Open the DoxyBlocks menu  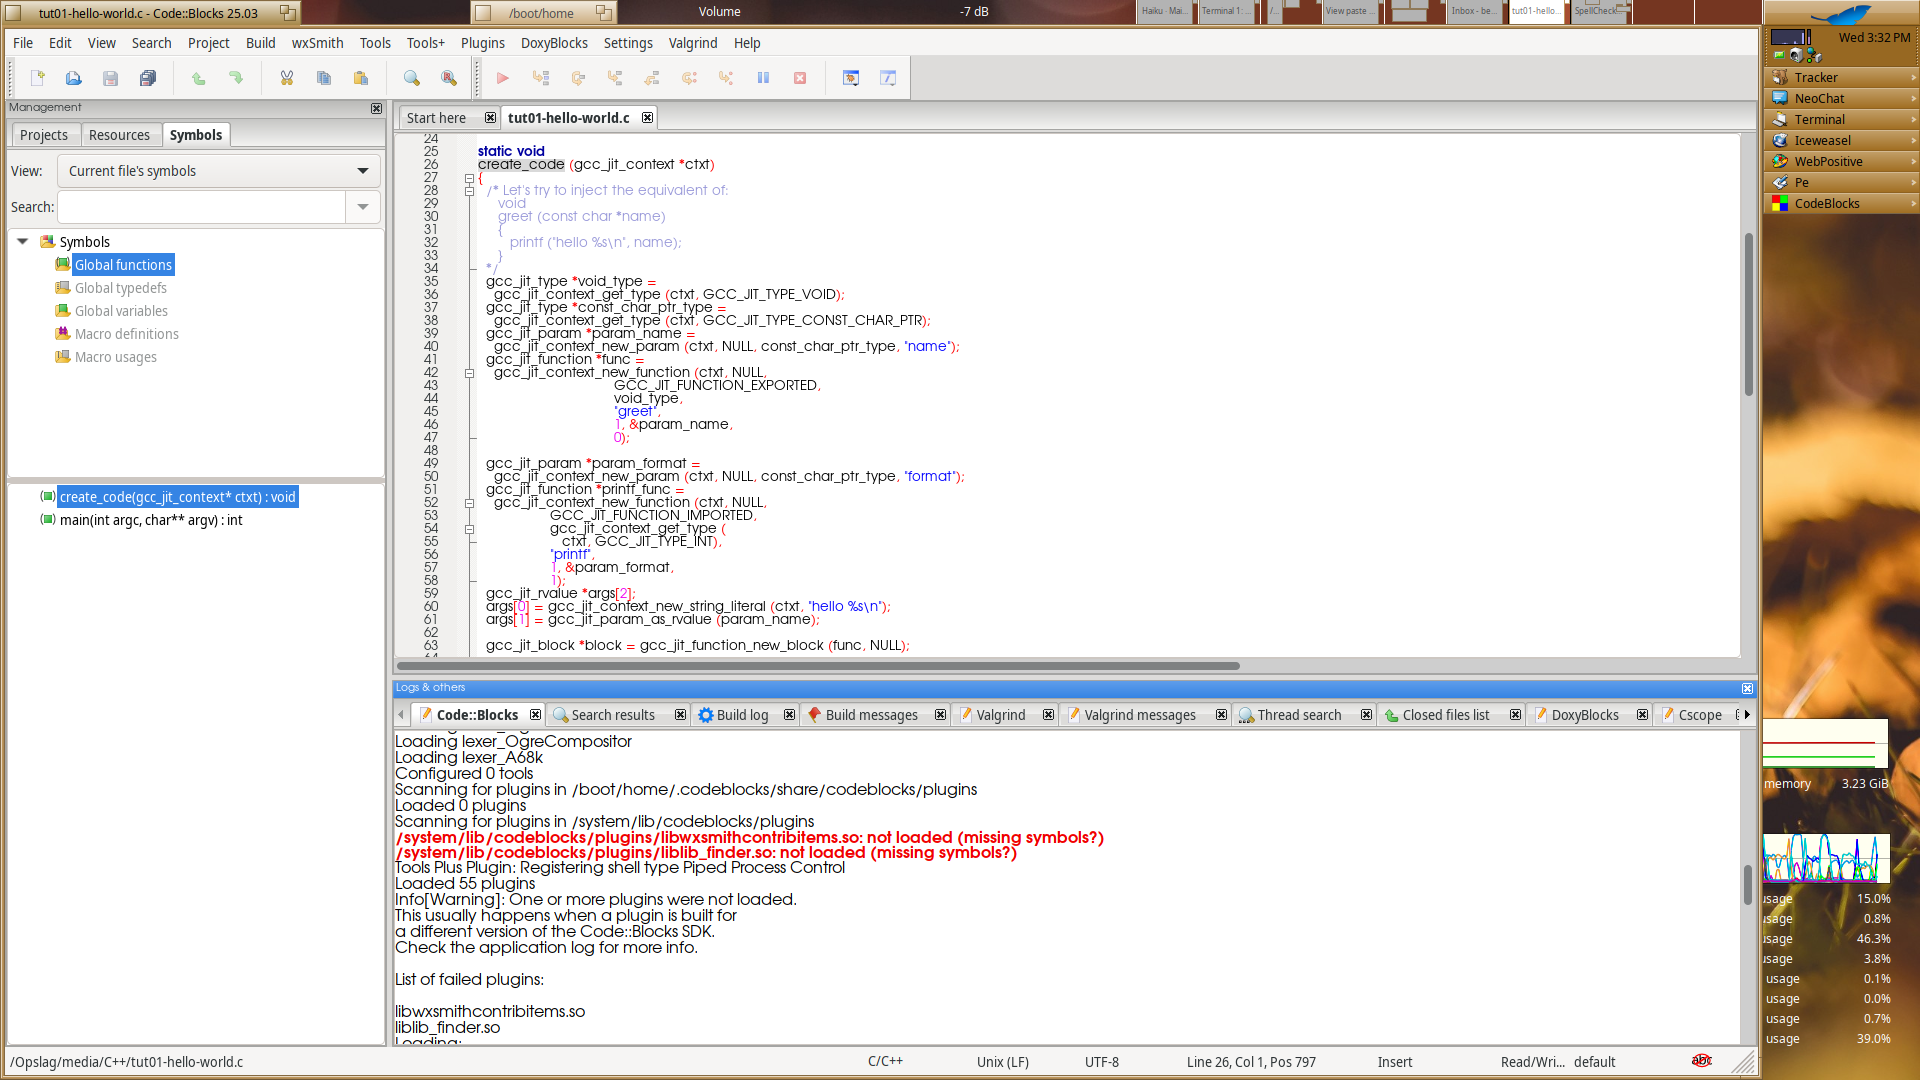point(553,43)
